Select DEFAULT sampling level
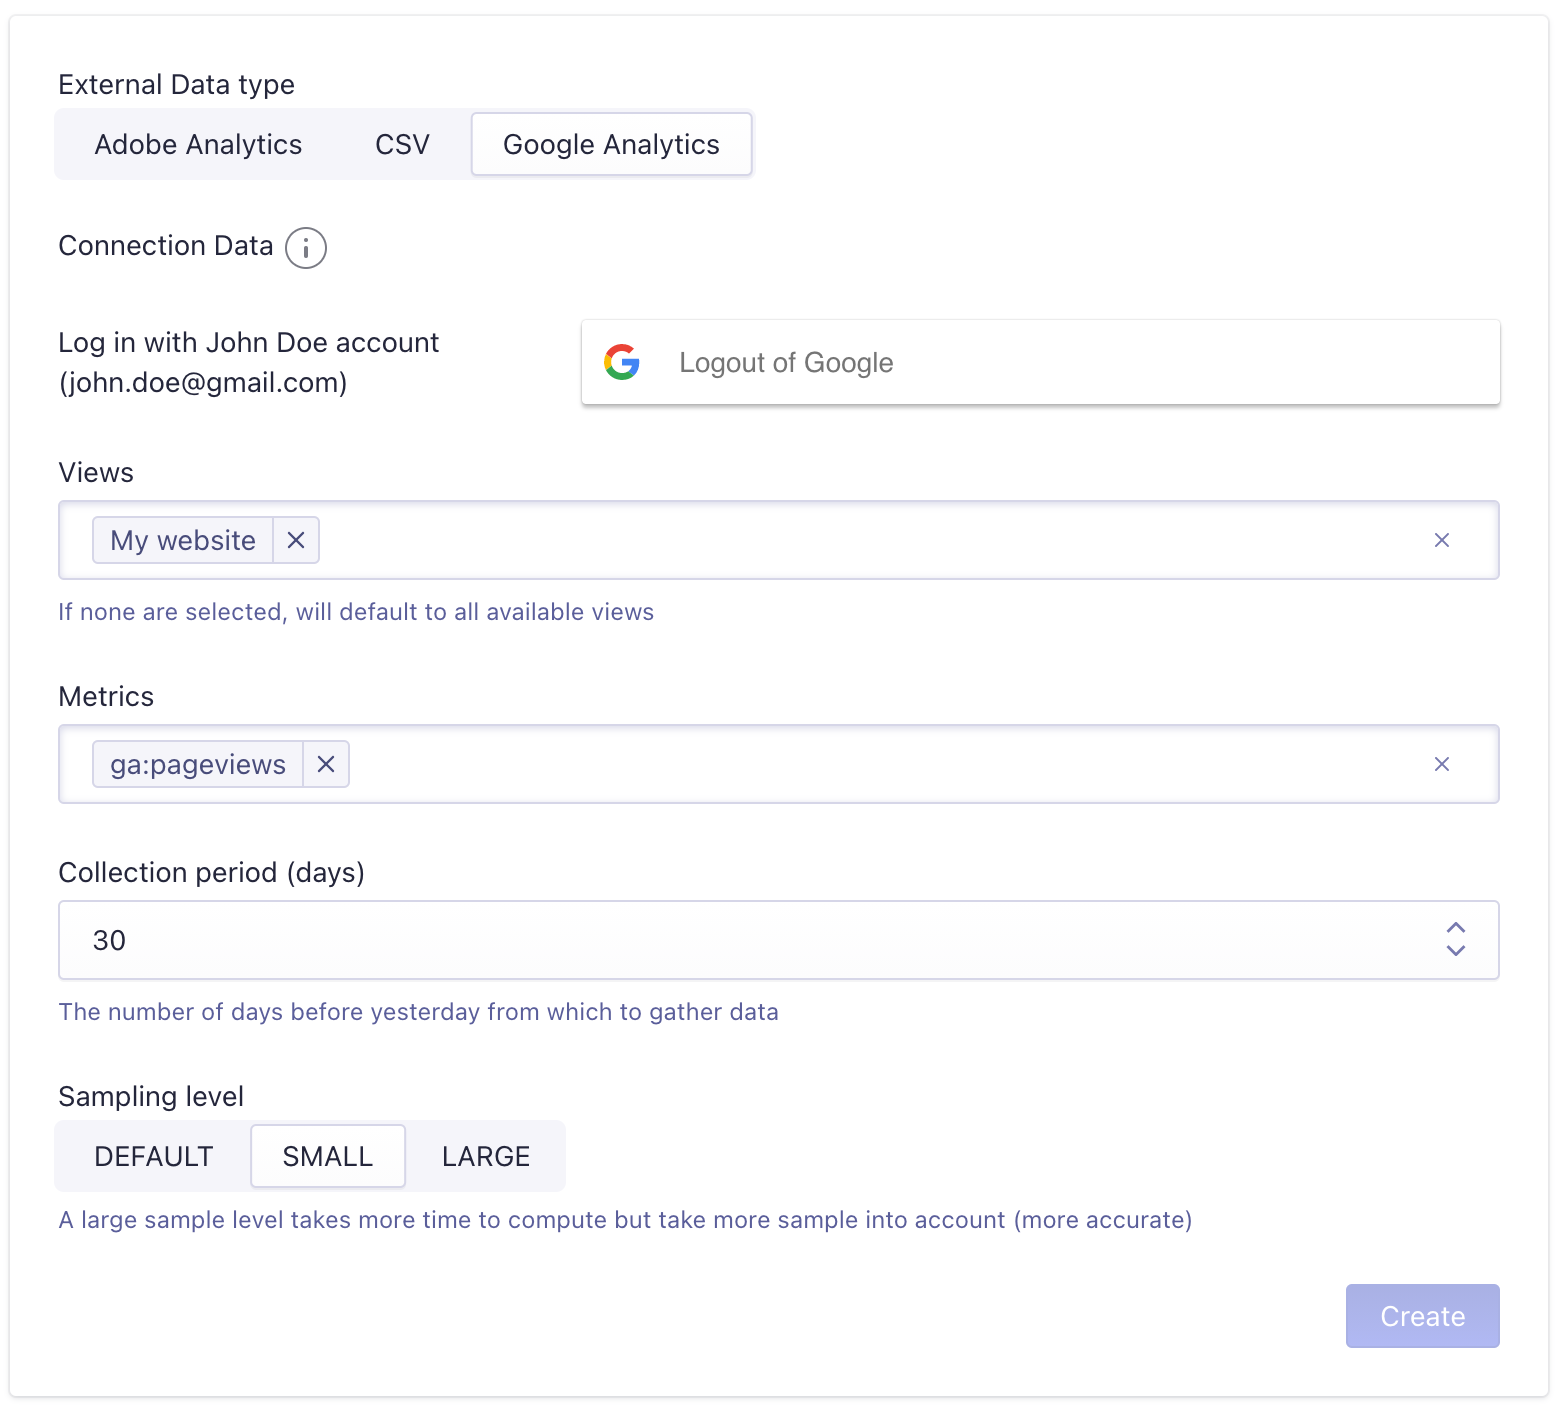Image resolution: width=1562 pixels, height=1408 pixels. 153,1156
